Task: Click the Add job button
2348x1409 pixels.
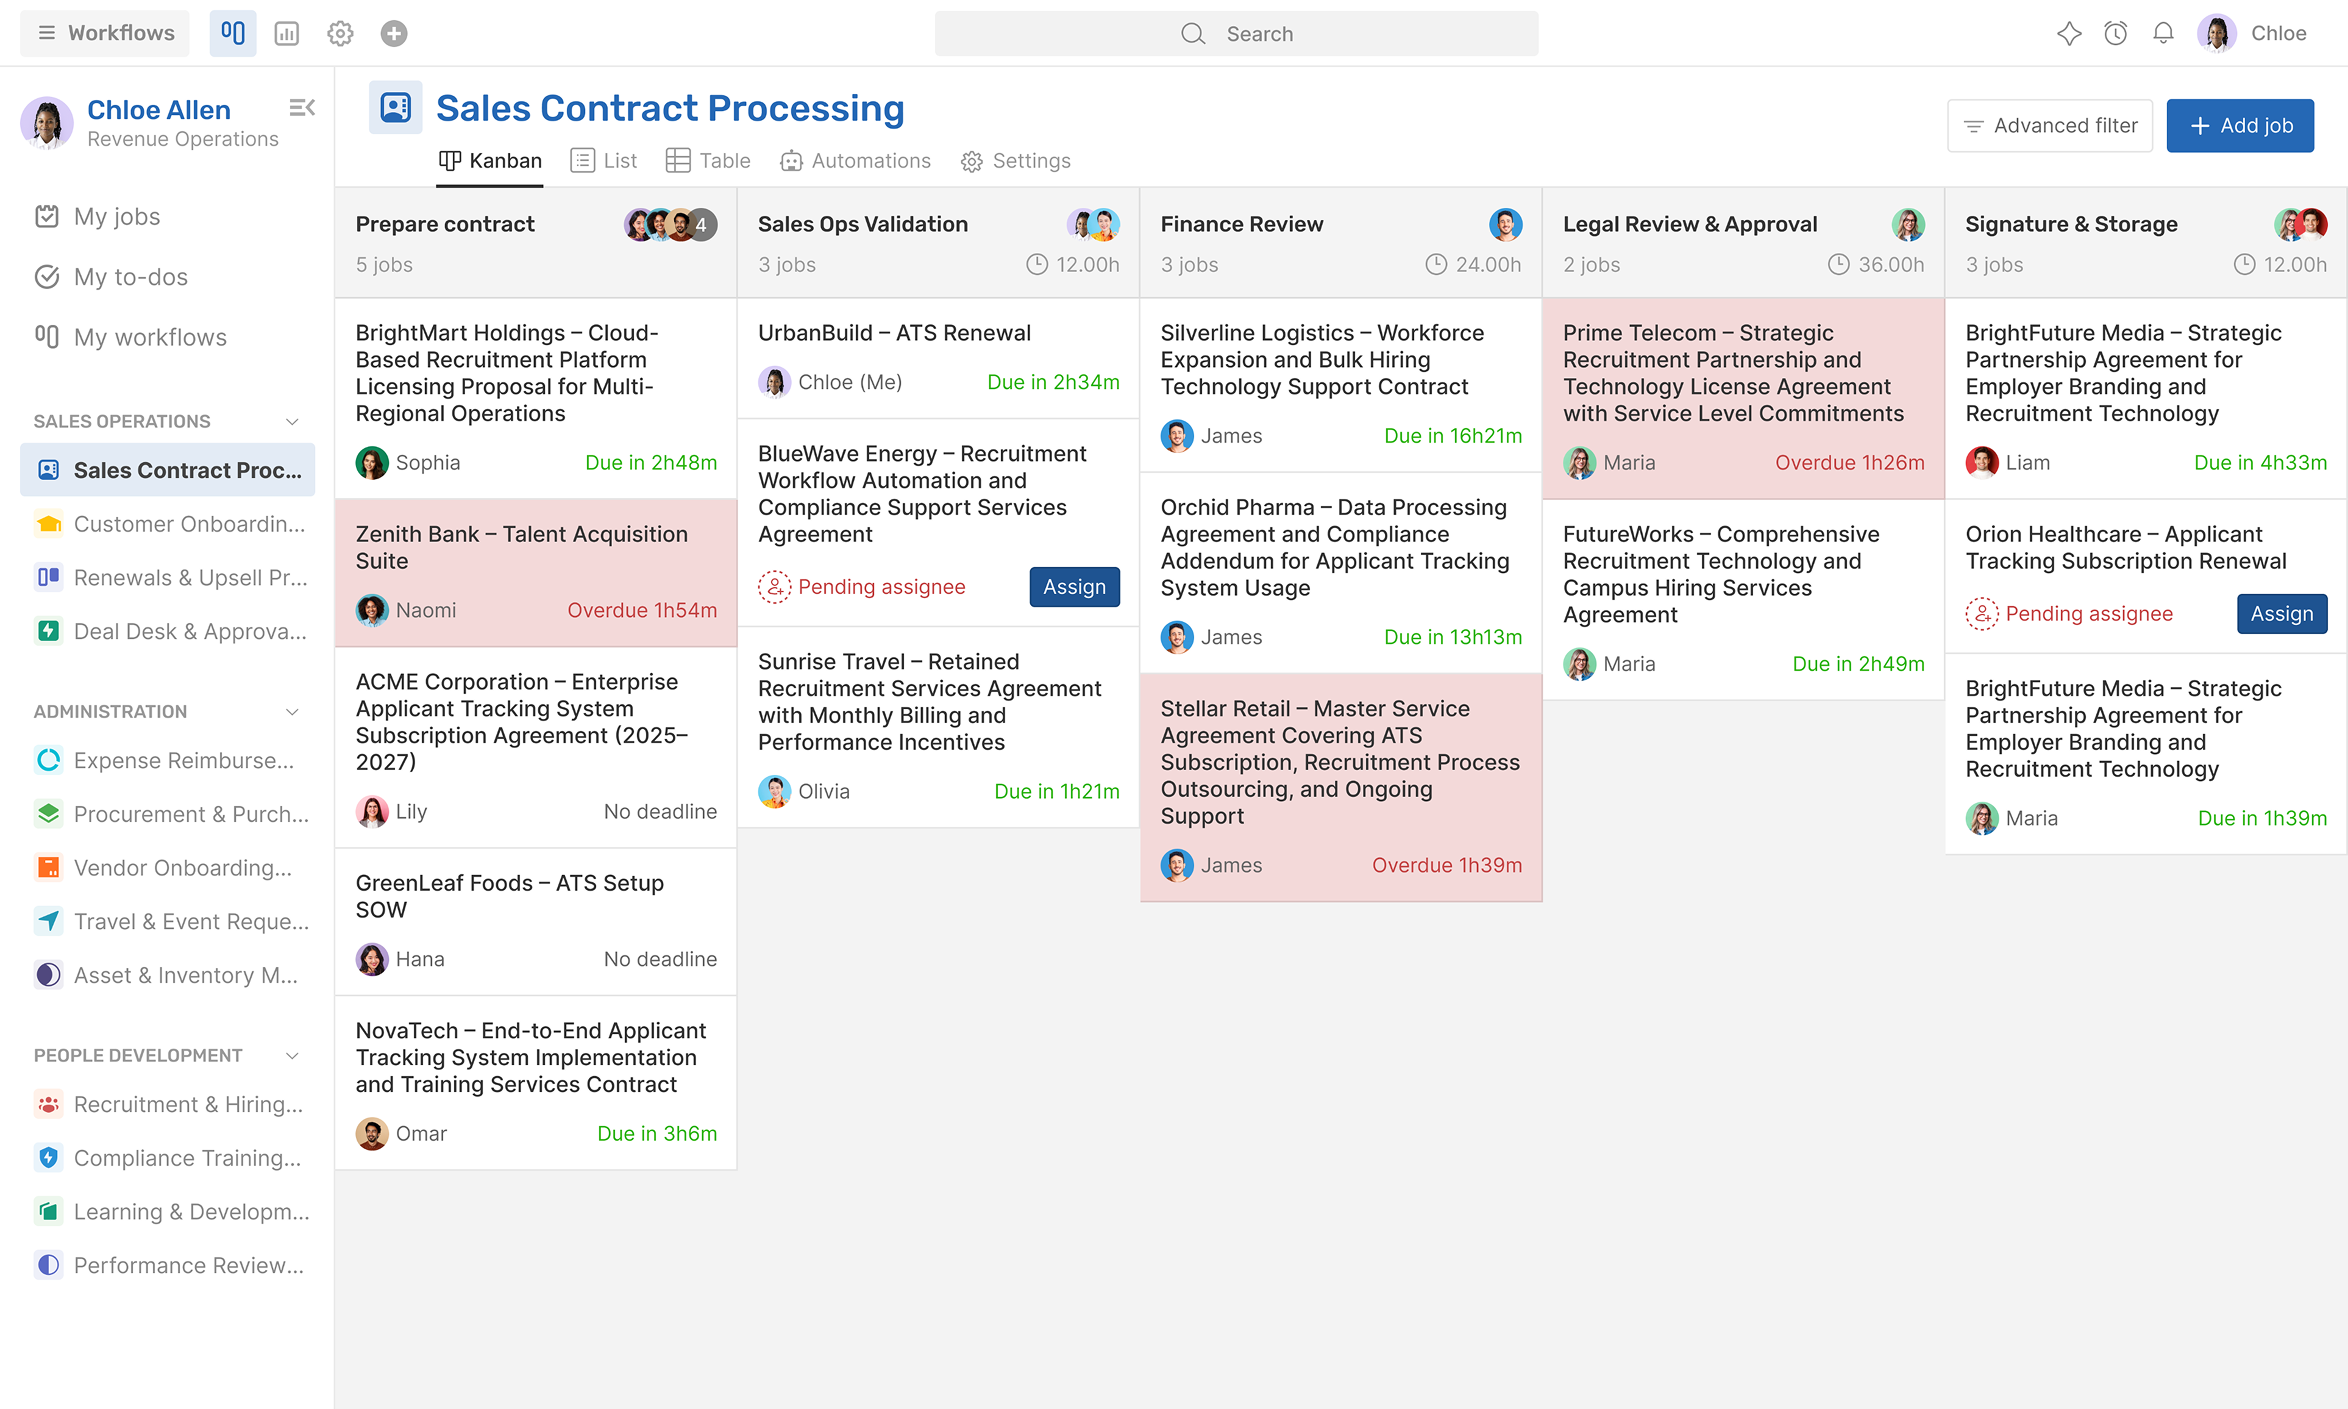Action: [2240, 126]
